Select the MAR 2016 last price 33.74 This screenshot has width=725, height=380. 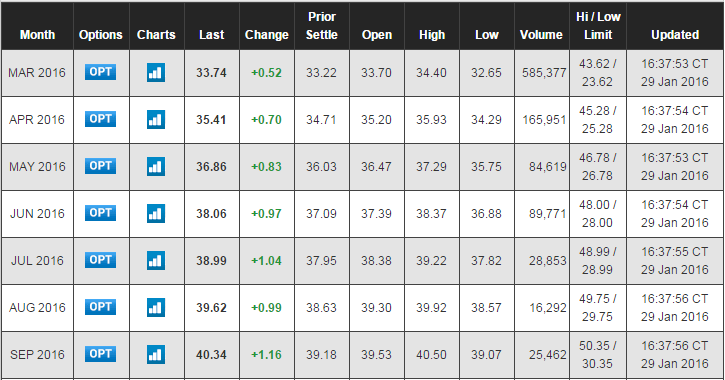pyautogui.click(x=211, y=73)
